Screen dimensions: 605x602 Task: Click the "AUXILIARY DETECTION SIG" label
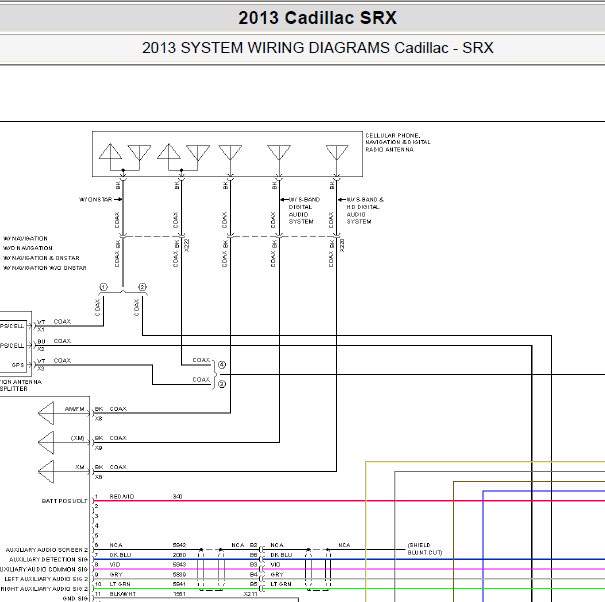(49, 560)
